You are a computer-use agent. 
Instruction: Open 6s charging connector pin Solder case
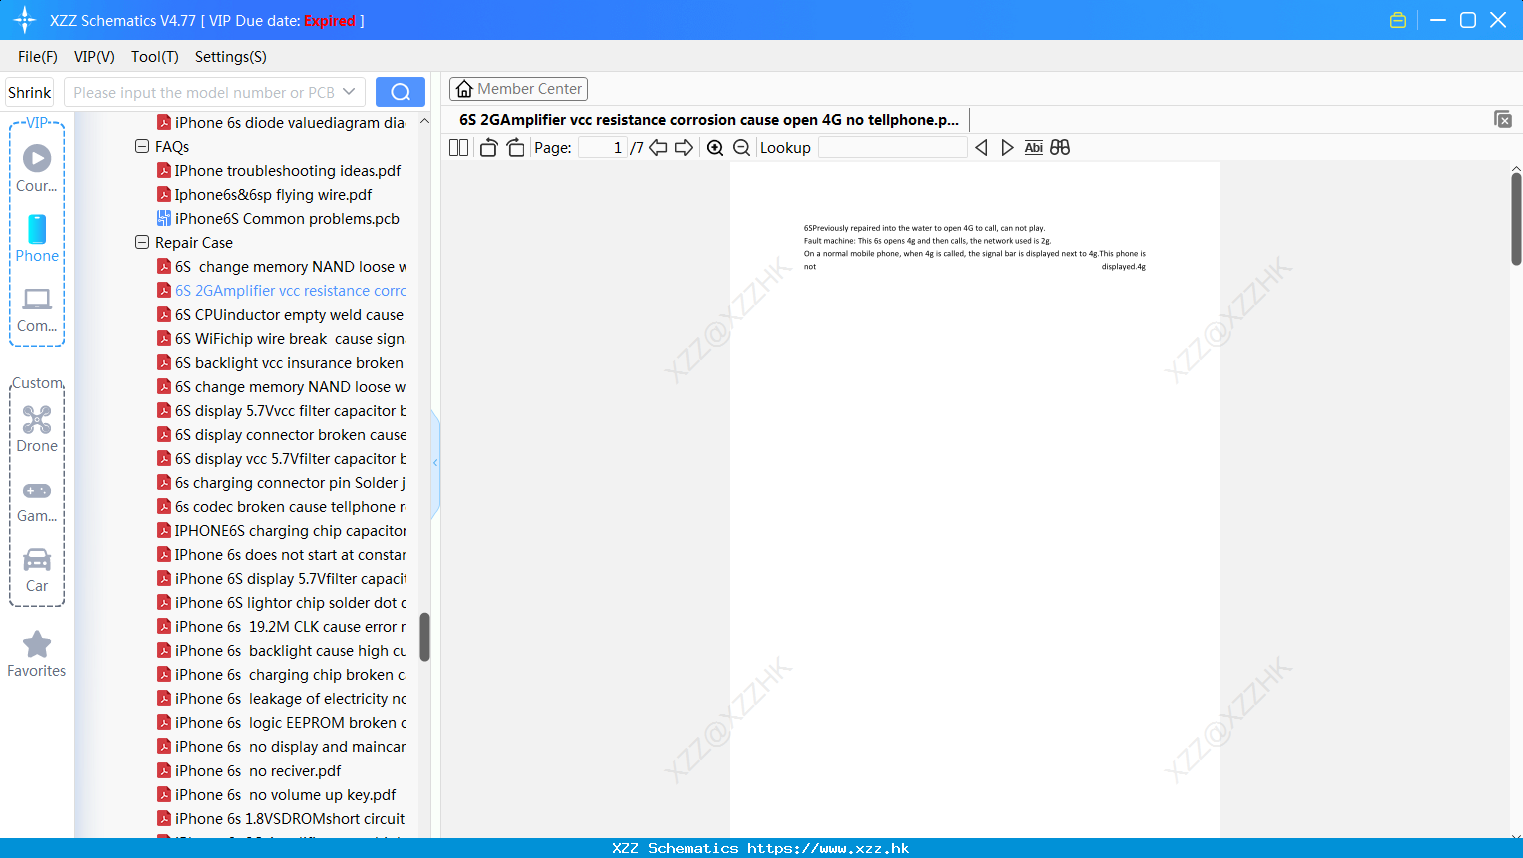click(x=282, y=483)
